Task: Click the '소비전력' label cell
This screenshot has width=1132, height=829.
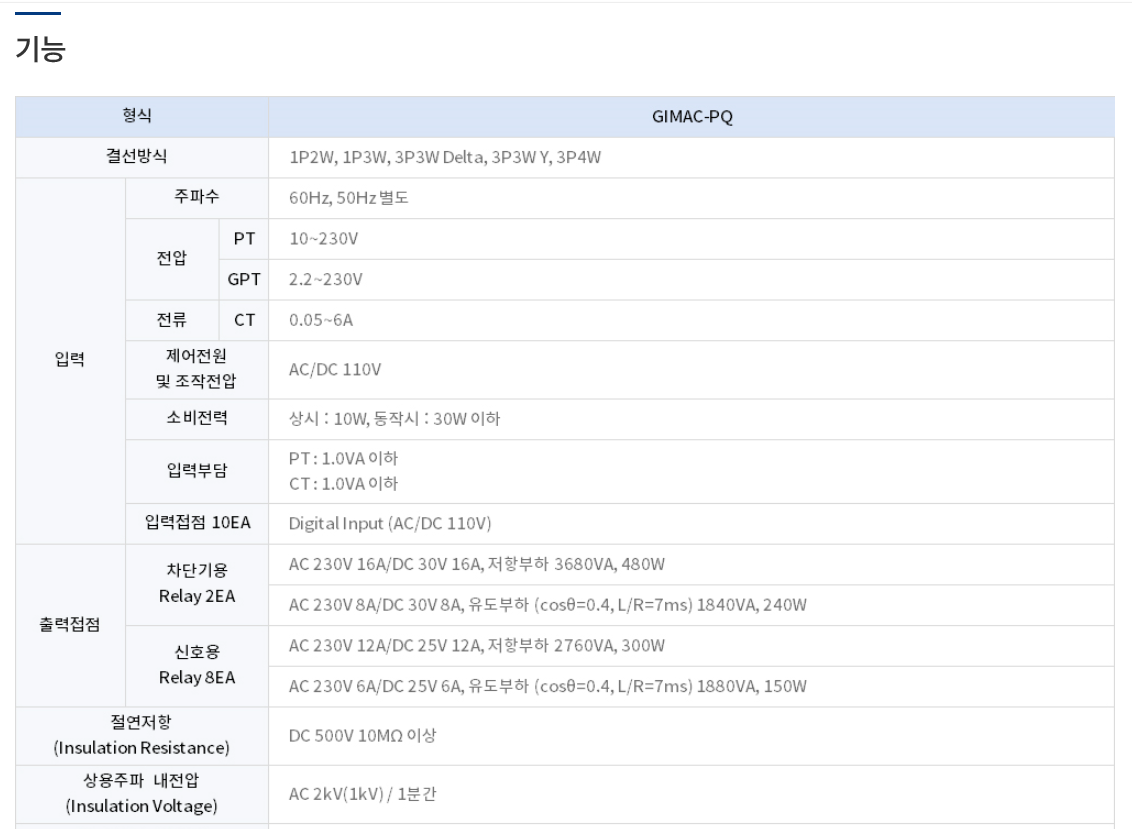Action: click(x=196, y=418)
